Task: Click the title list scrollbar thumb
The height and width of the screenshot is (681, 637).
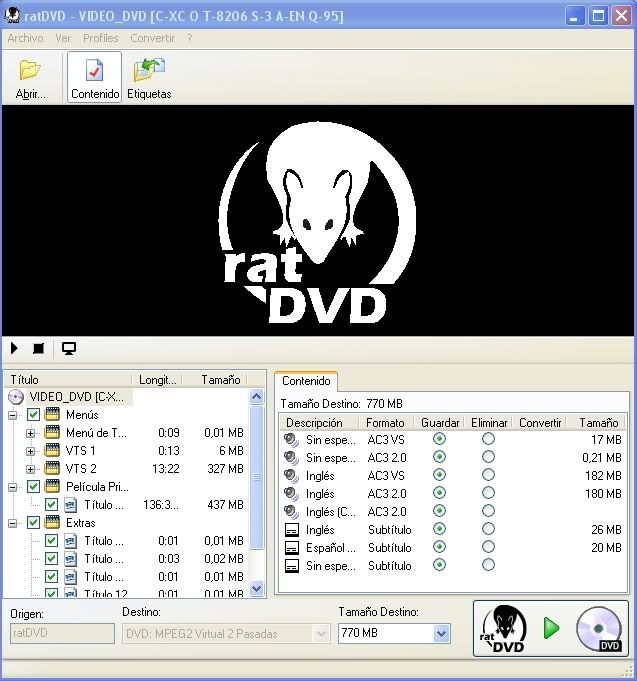Action: coord(257,477)
